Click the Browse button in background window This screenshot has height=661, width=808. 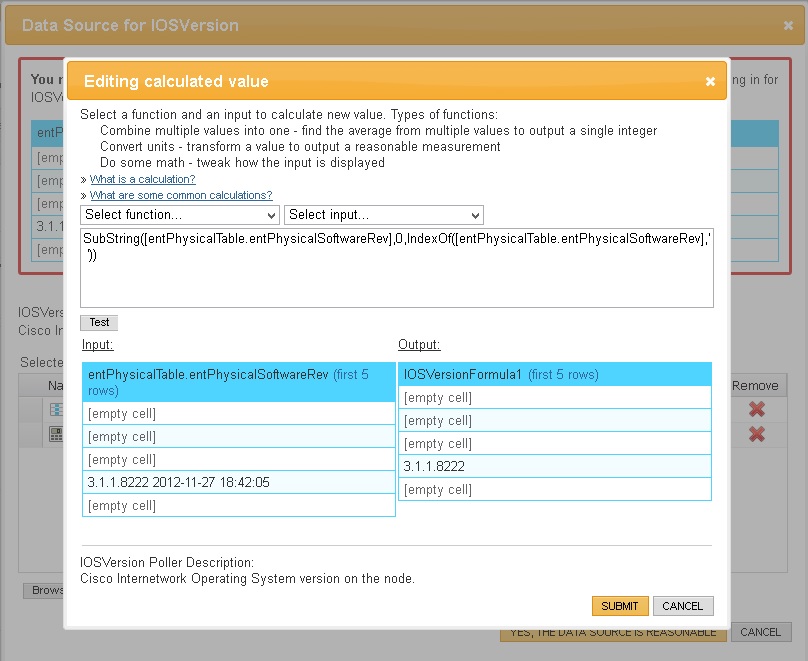coord(44,590)
